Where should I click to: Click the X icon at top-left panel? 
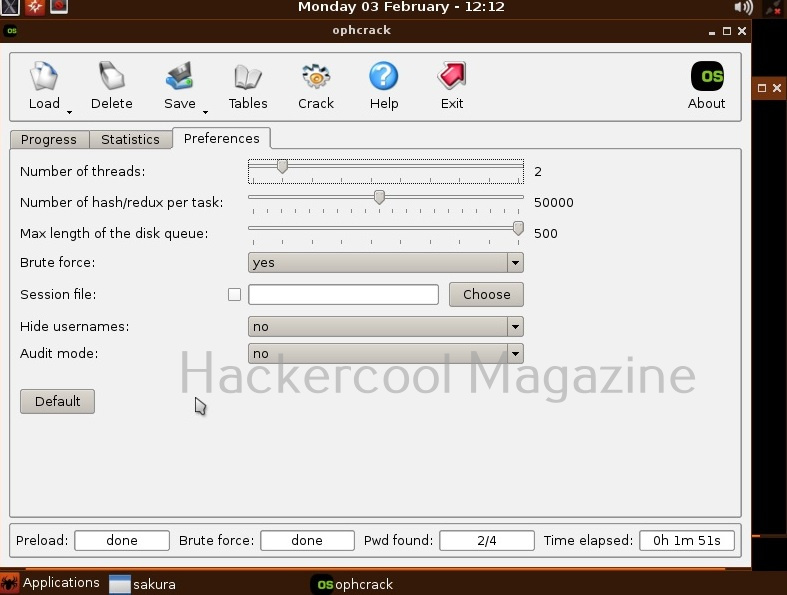(x=10, y=7)
